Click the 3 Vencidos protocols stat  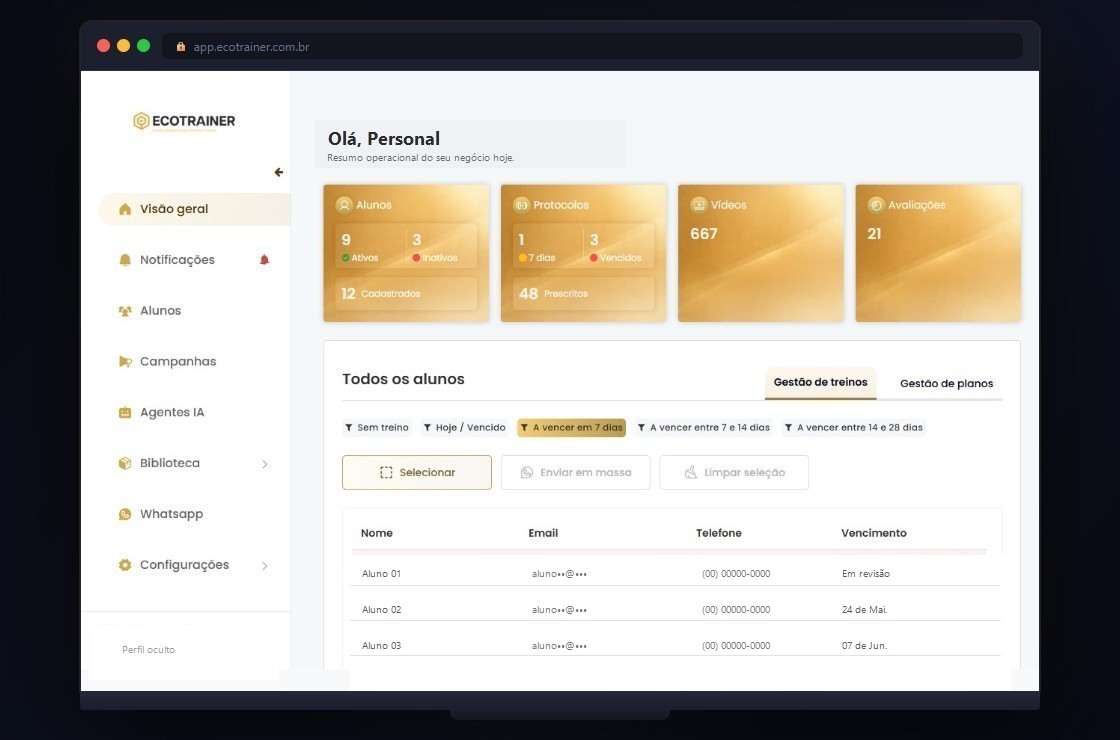[619, 246]
